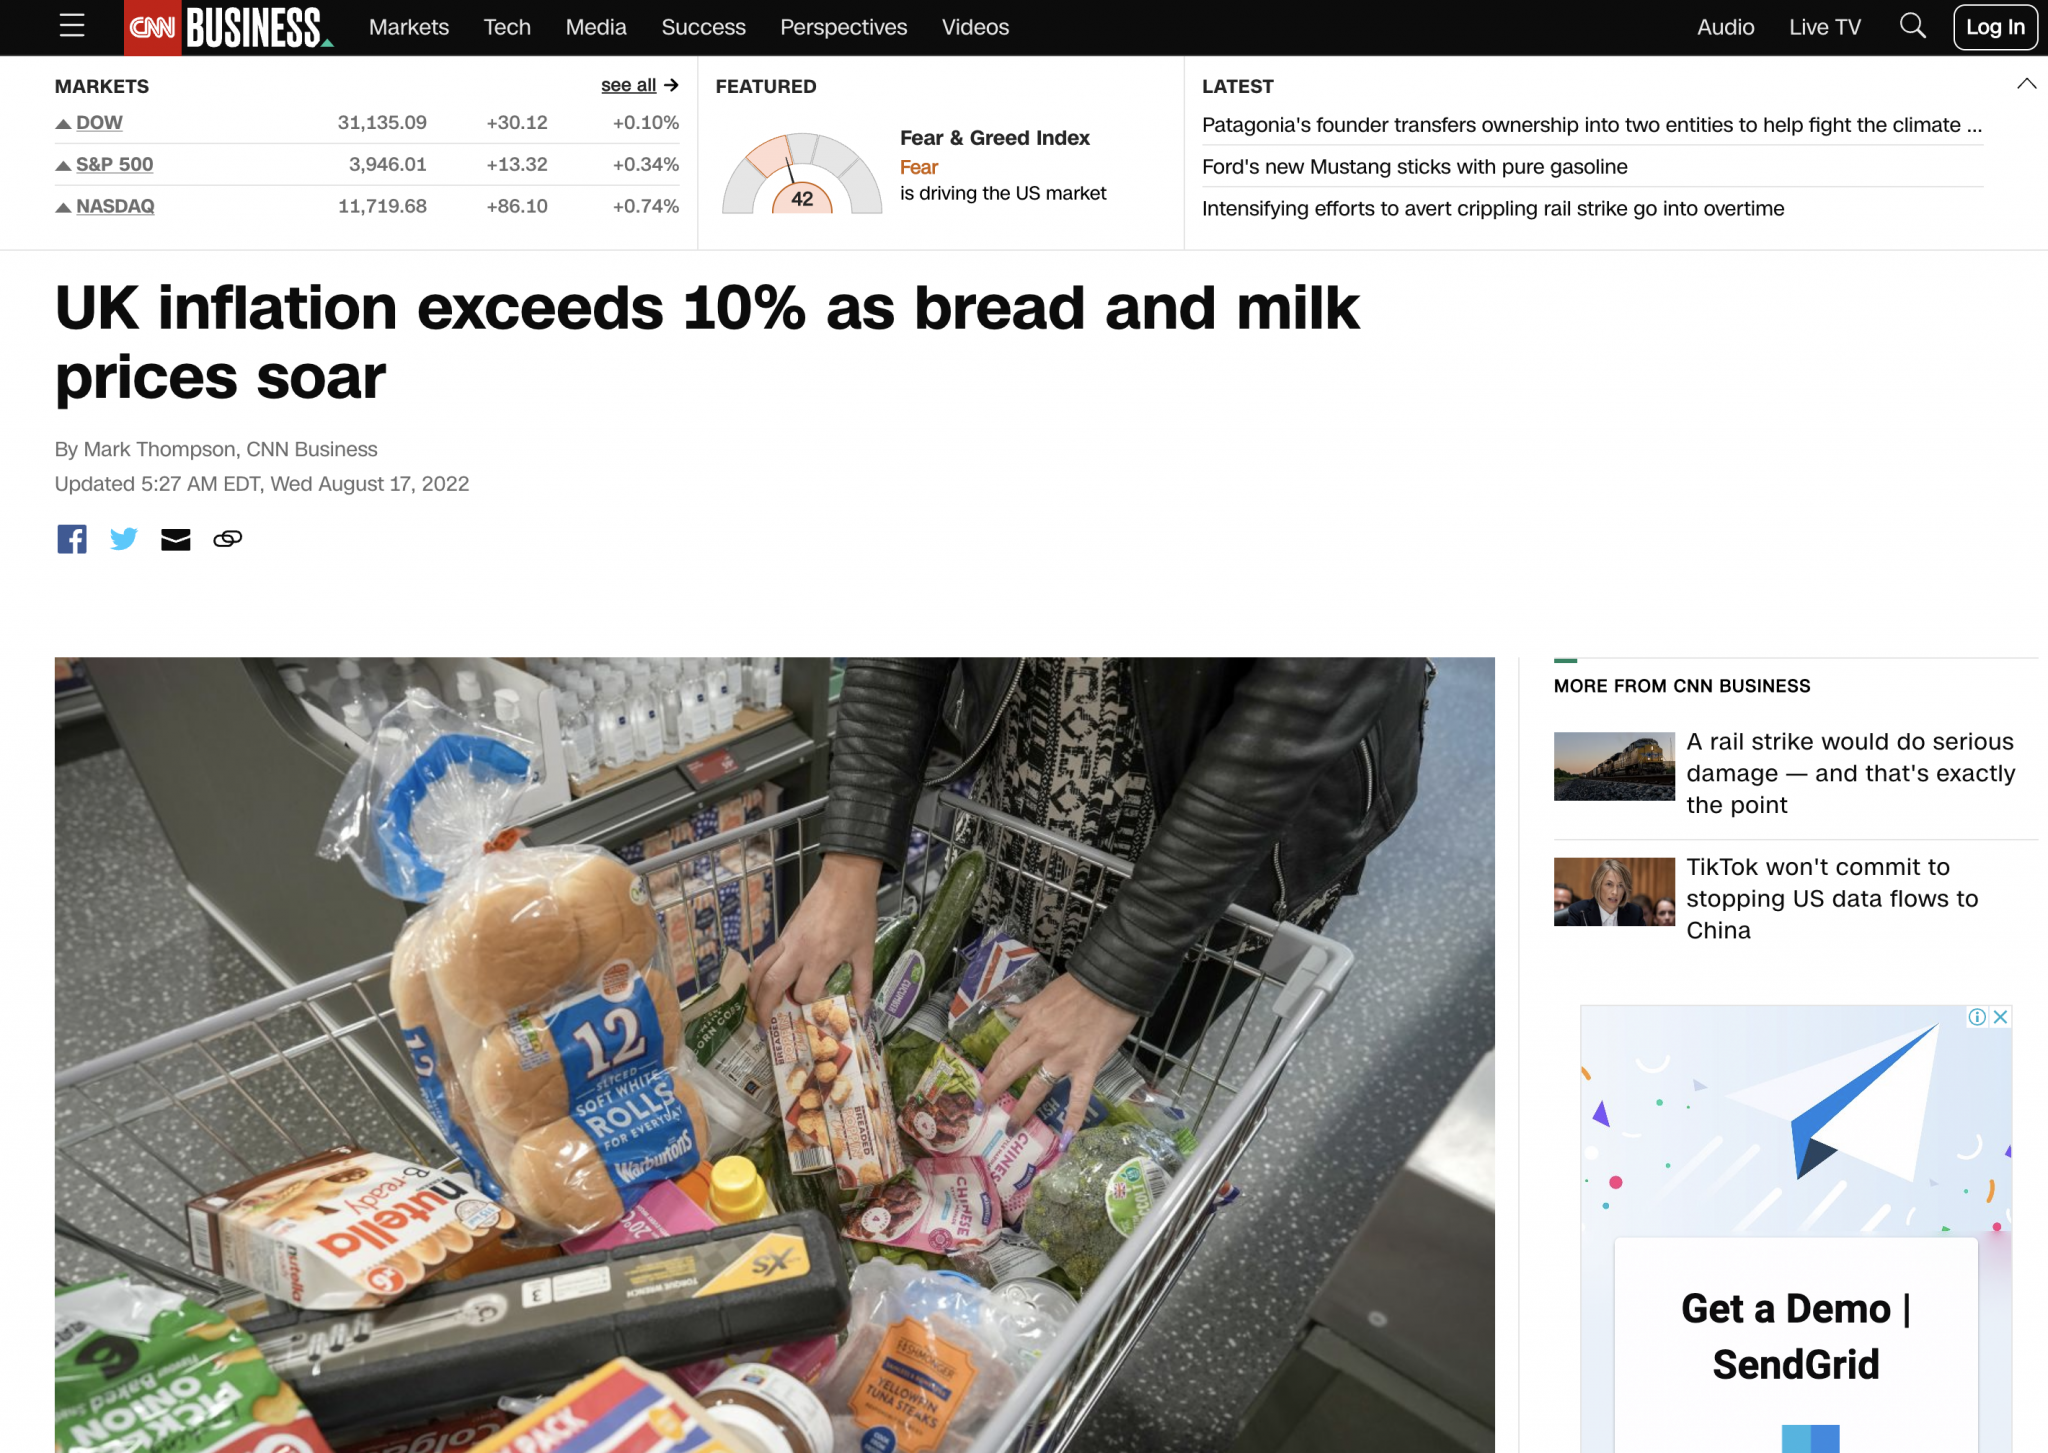Go to the Videos section
Image resolution: width=2048 pixels, height=1453 pixels.
tap(975, 27)
